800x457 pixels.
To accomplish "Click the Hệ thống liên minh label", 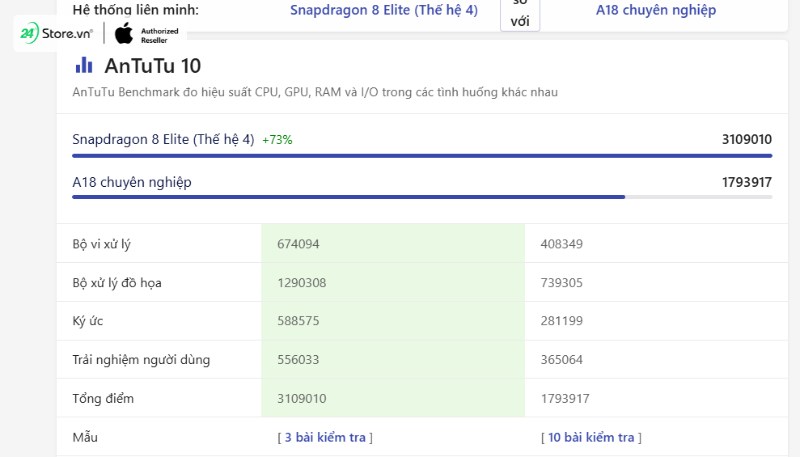I will [135, 10].
